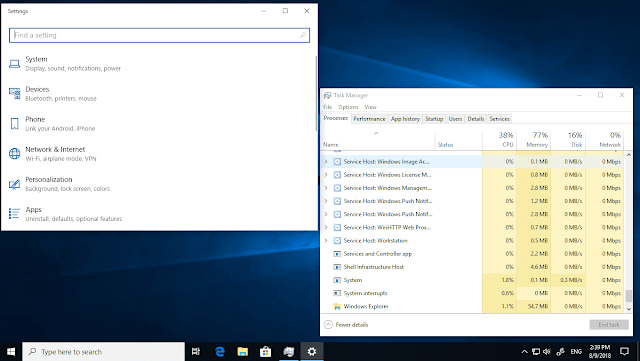Click the System interrupts process icon

click(337, 293)
